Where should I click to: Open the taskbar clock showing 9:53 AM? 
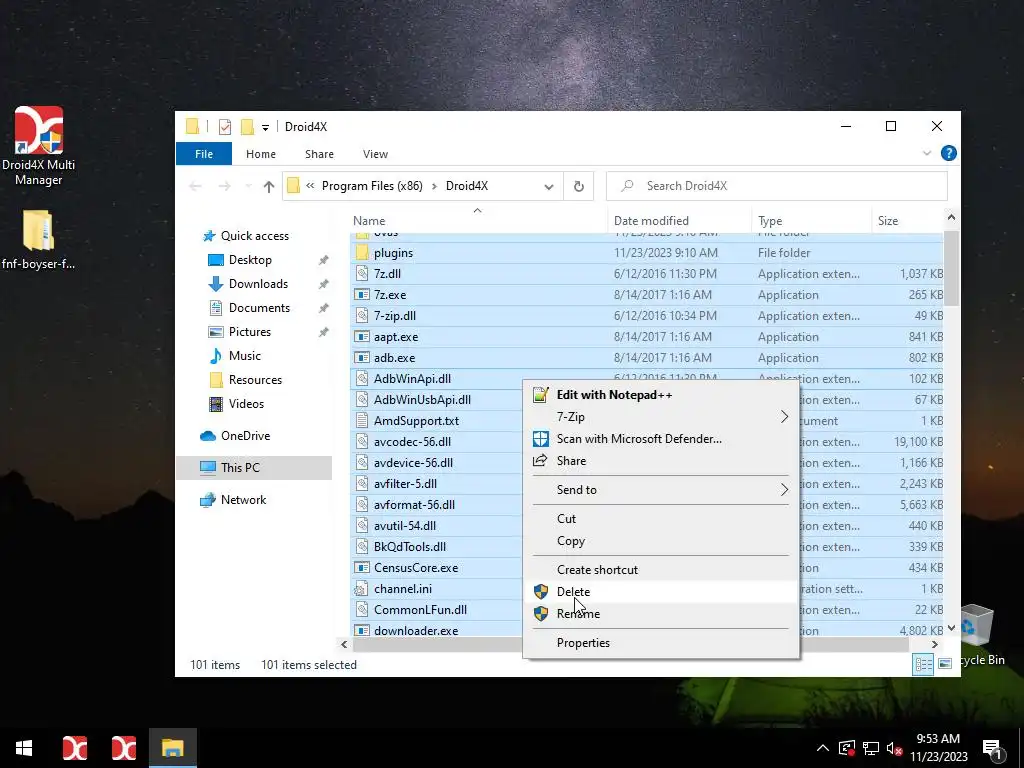[938, 748]
